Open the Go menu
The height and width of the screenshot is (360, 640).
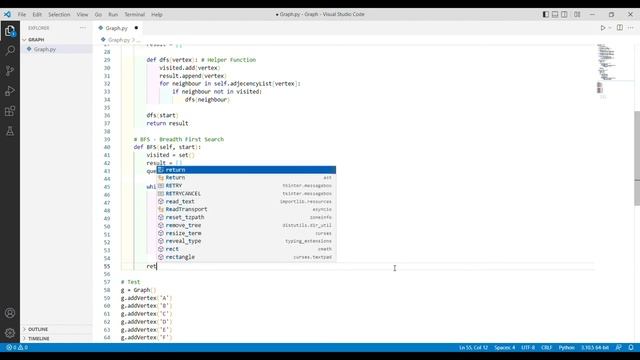pyautogui.click(x=98, y=14)
